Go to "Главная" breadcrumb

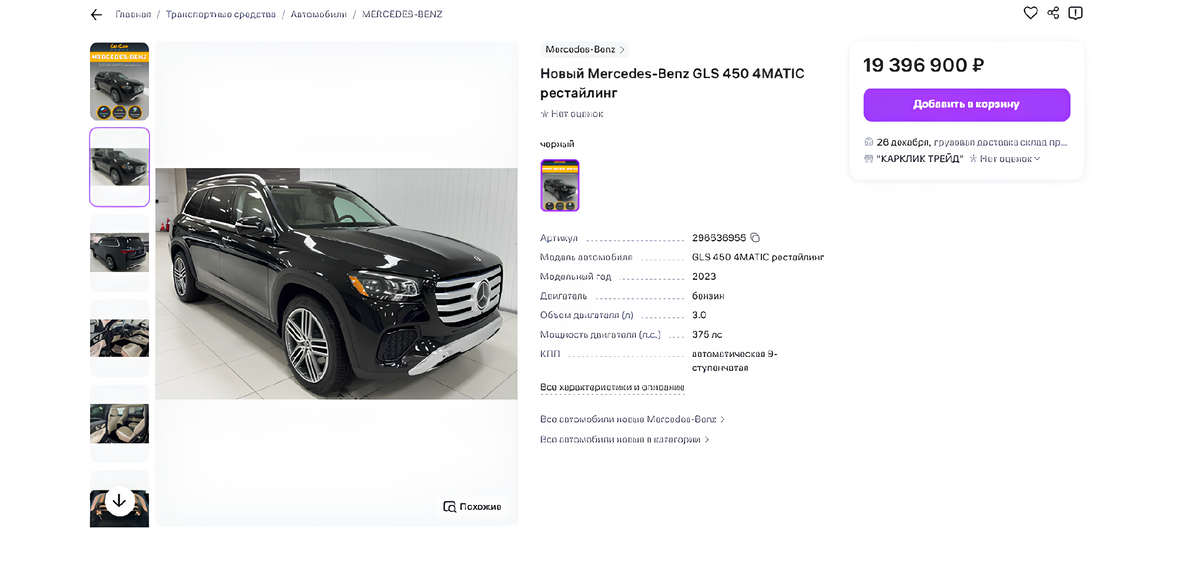(x=133, y=15)
